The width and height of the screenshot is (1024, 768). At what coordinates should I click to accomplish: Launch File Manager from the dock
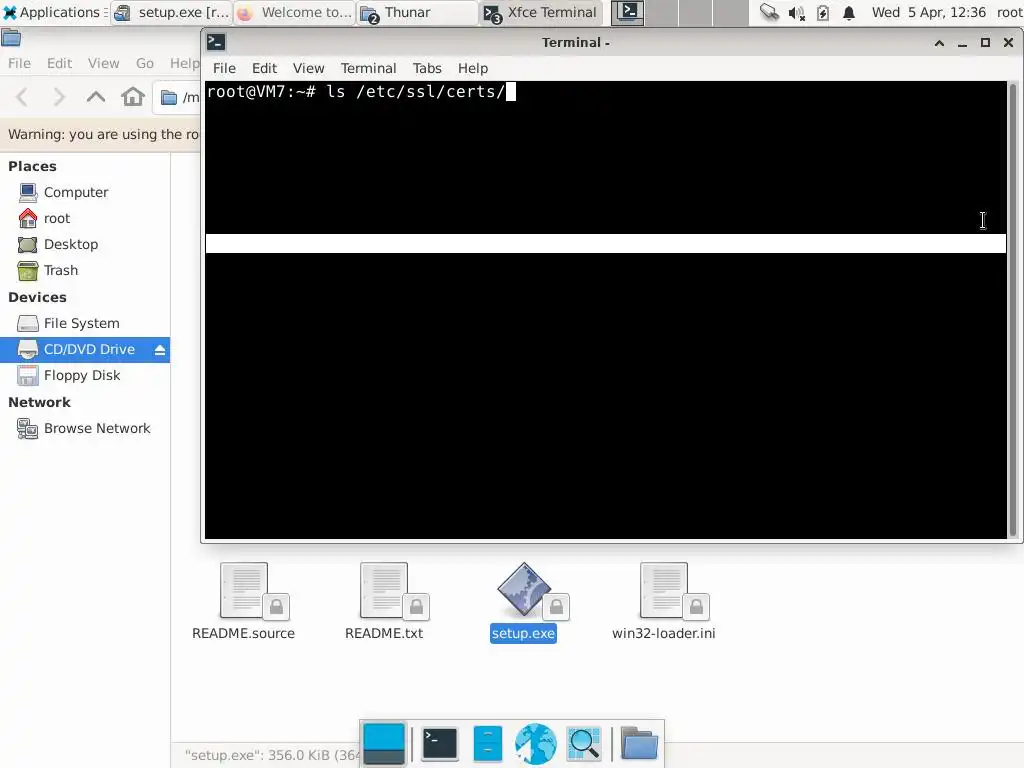(x=488, y=743)
